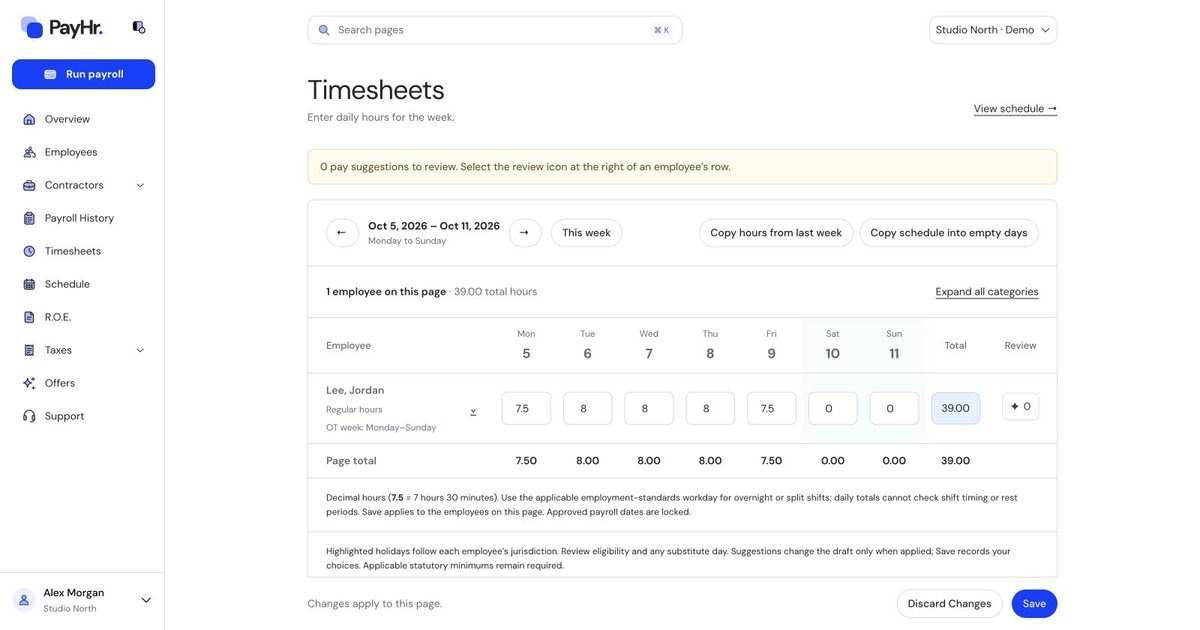Click the PayHr logo icon
Screen dimensions: 1200x630
pos(32,27)
